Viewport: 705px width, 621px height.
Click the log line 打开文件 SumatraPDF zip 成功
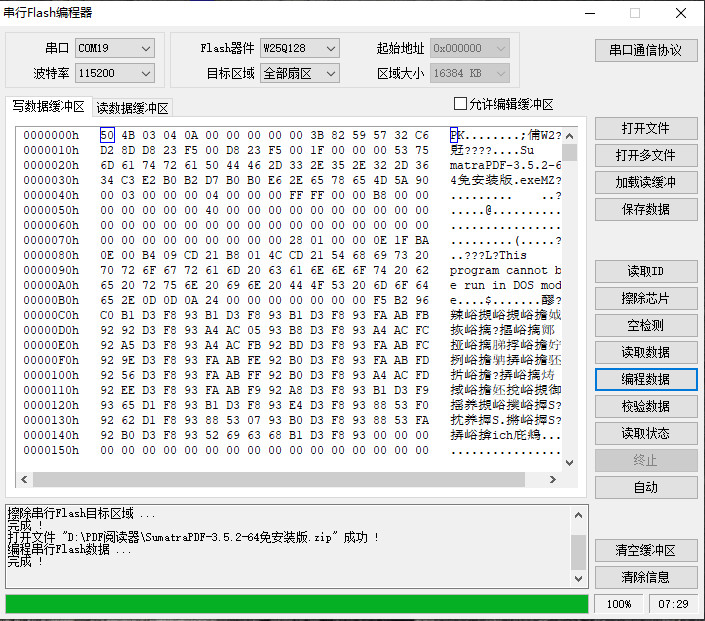[x=193, y=537]
